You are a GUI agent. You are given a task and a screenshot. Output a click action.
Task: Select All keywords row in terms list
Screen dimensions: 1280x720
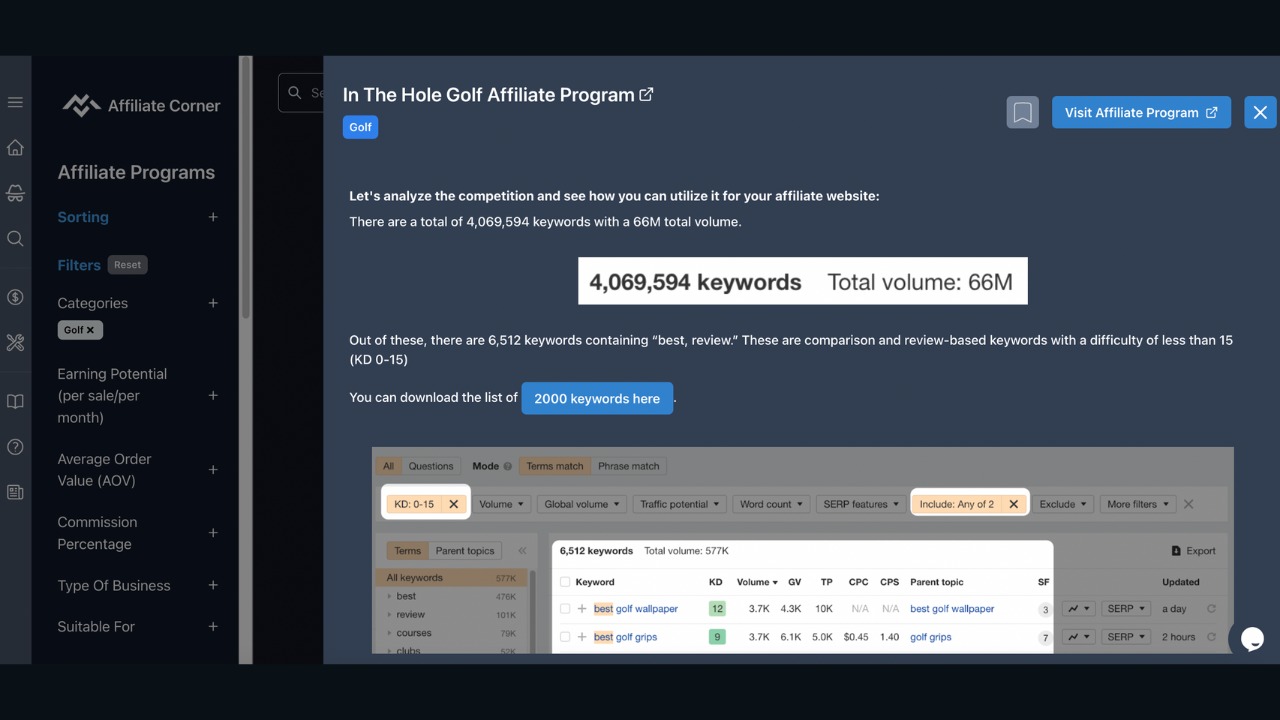click(x=452, y=578)
